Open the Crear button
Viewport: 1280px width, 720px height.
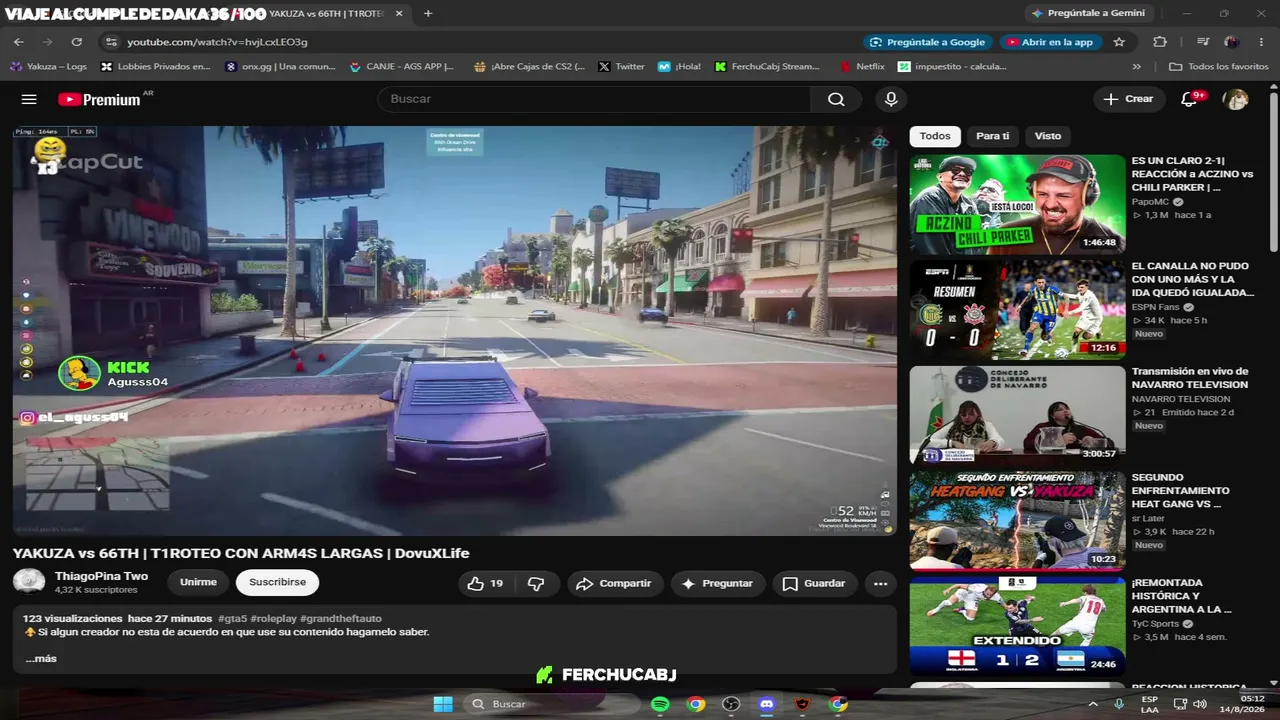[1129, 99]
